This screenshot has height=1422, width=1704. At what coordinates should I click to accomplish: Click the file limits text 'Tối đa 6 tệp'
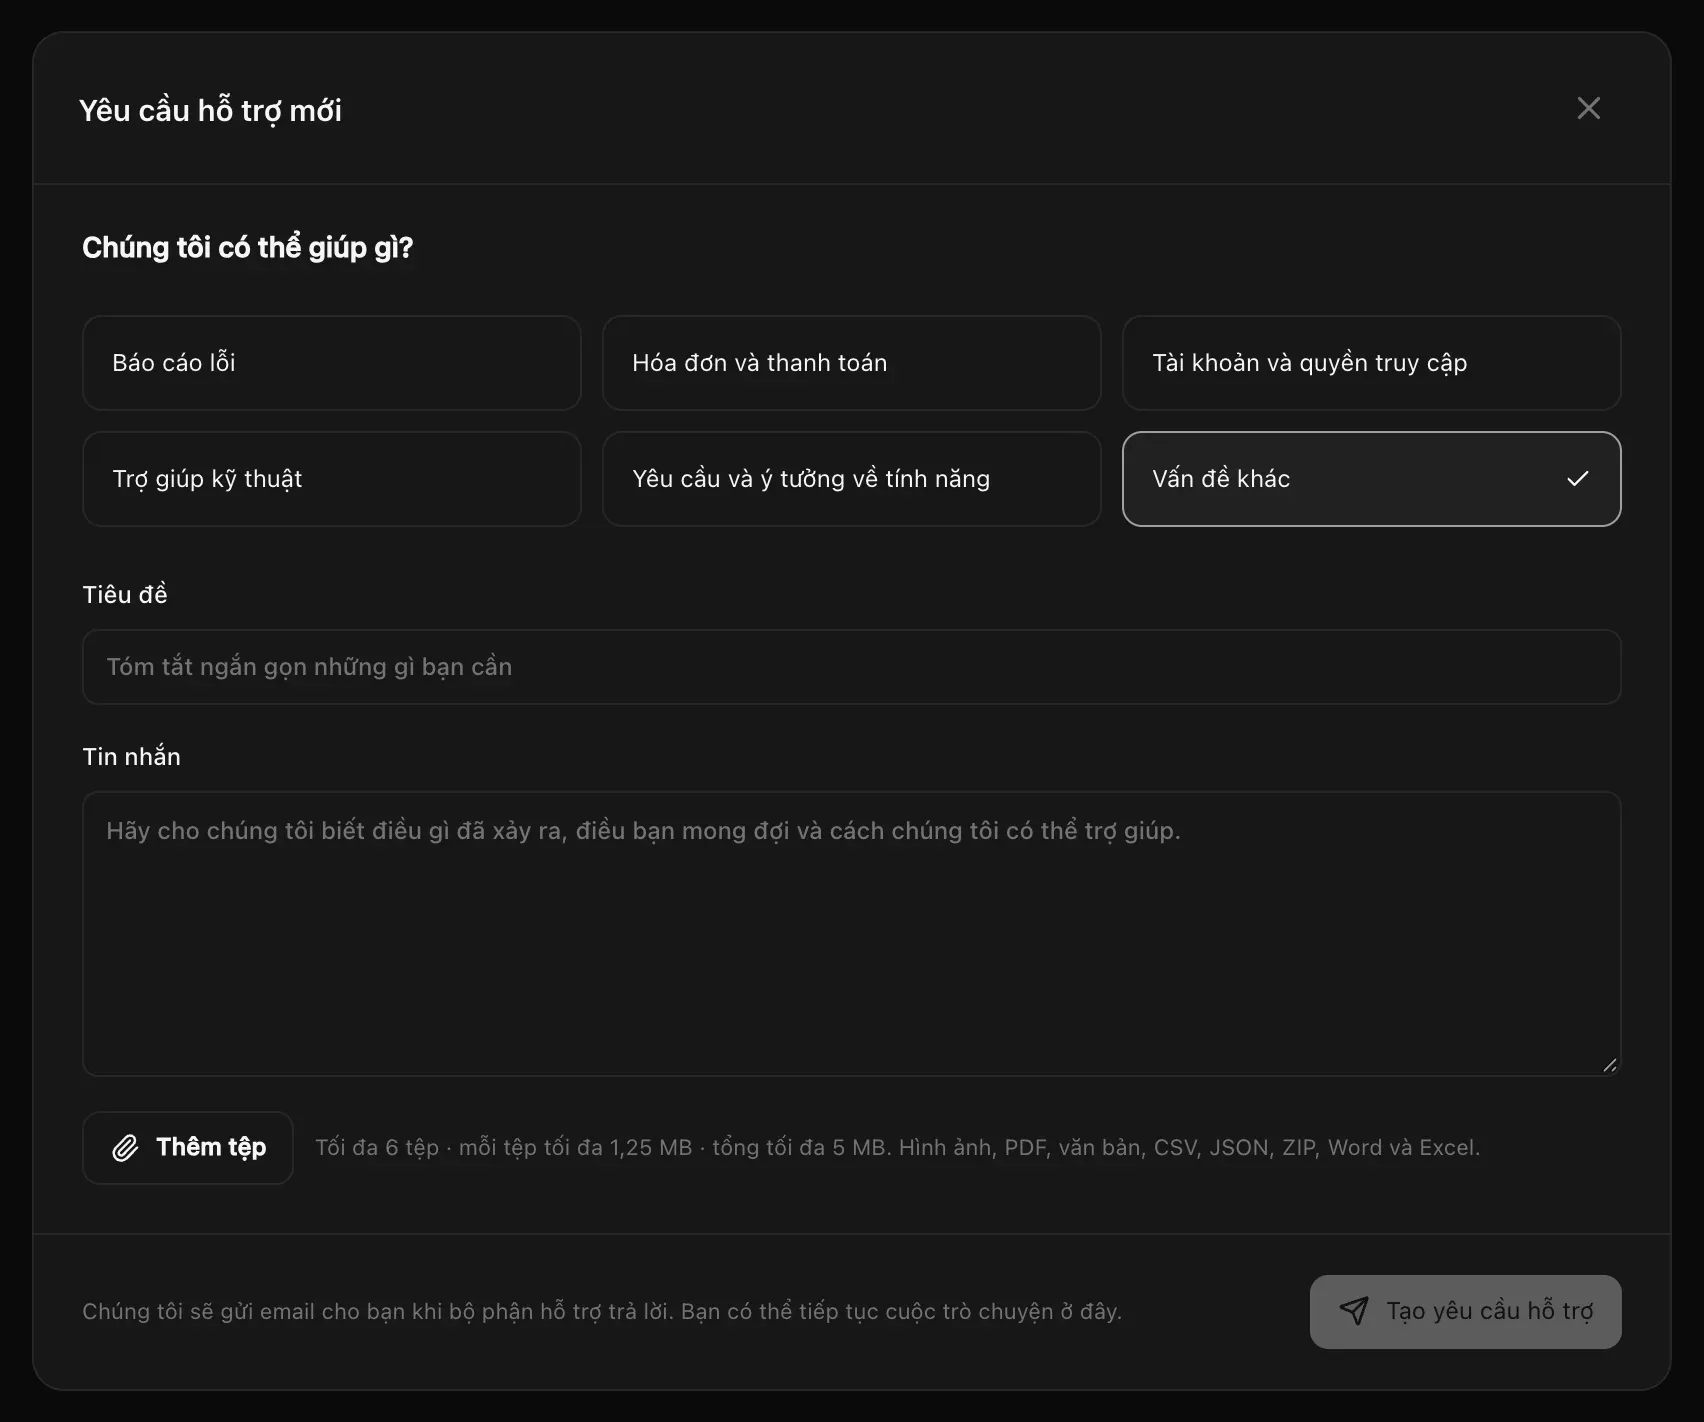[x=377, y=1148]
